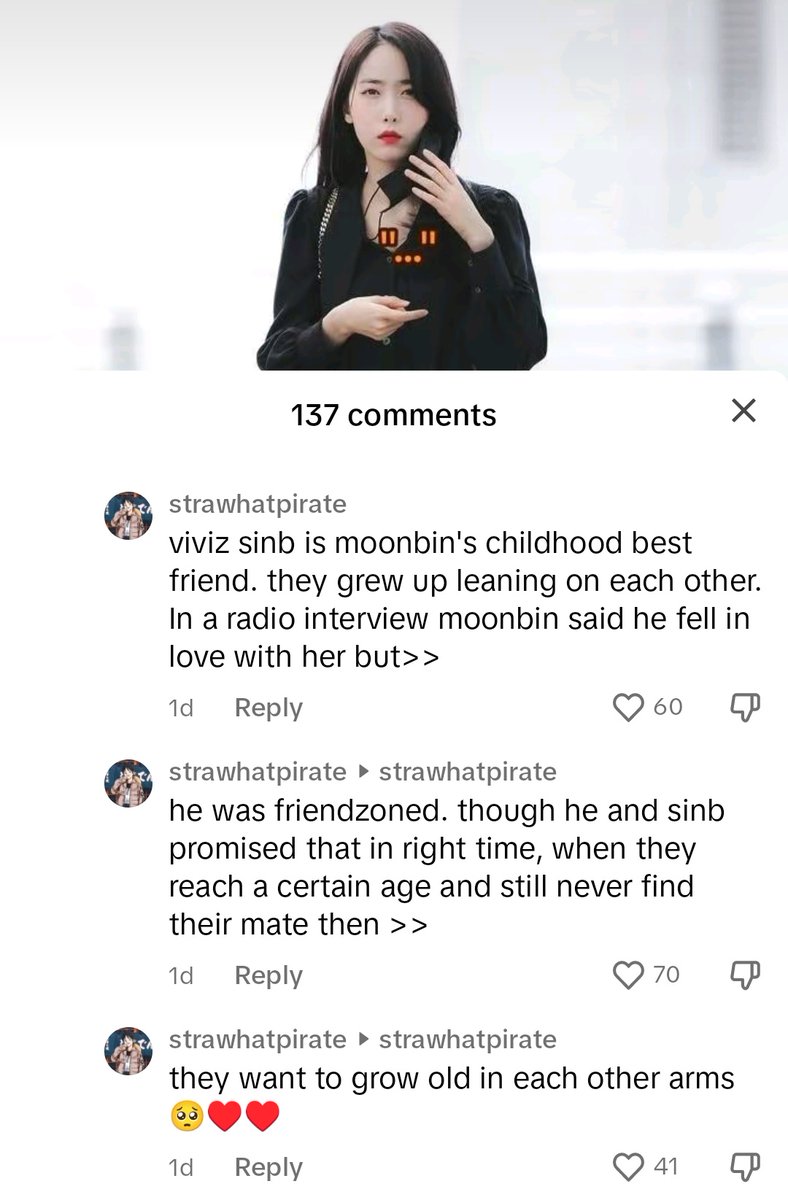Tap the first comment text about moonbin
Screen dimensions: 788x1200
tap(459, 600)
